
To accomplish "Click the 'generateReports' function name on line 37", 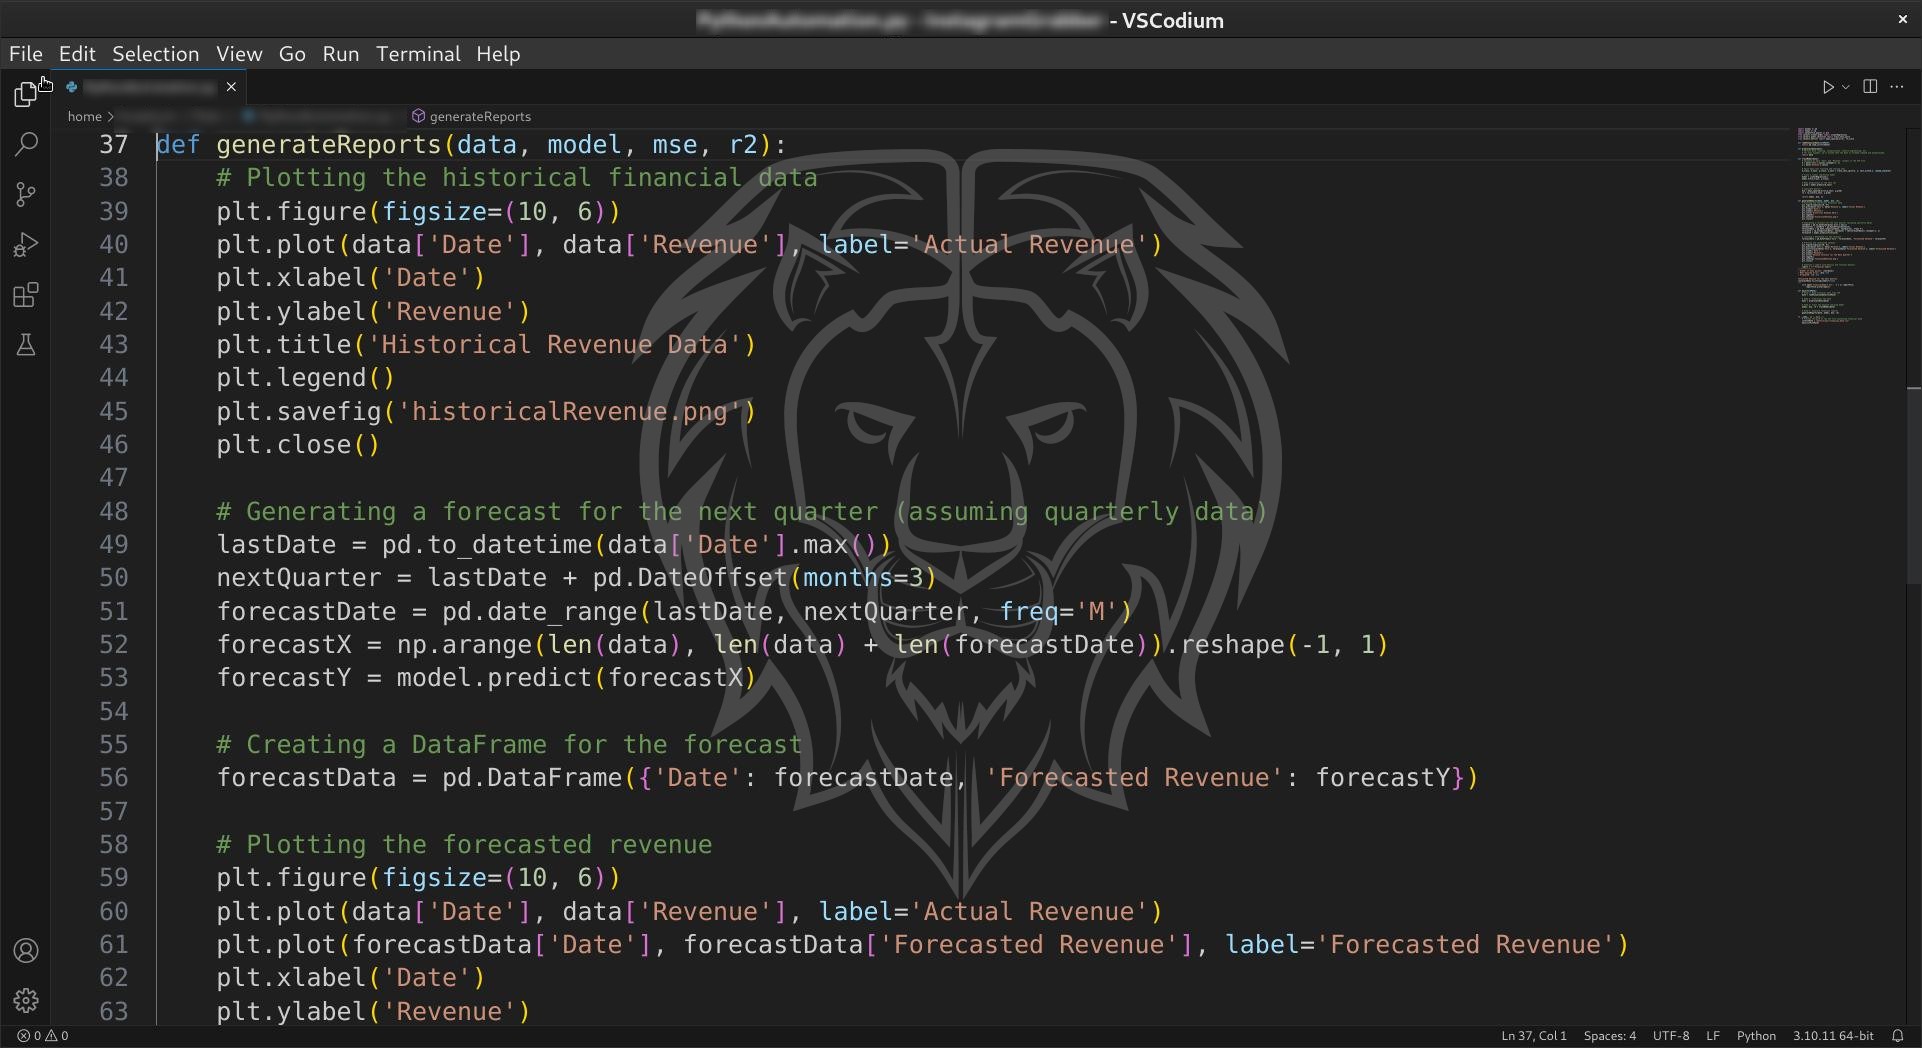I will pyautogui.click(x=328, y=145).
